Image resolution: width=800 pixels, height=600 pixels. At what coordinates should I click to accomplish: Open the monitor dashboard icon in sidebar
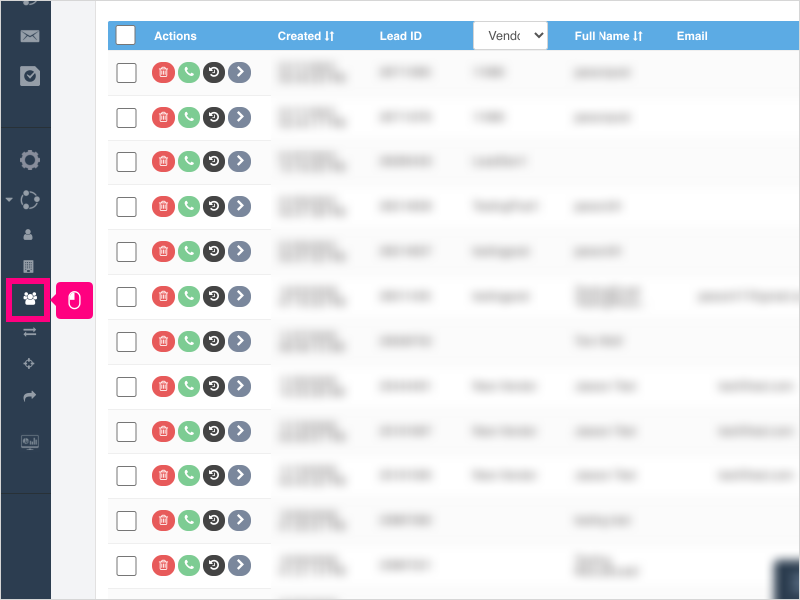pyautogui.click(x=30, y=442)
